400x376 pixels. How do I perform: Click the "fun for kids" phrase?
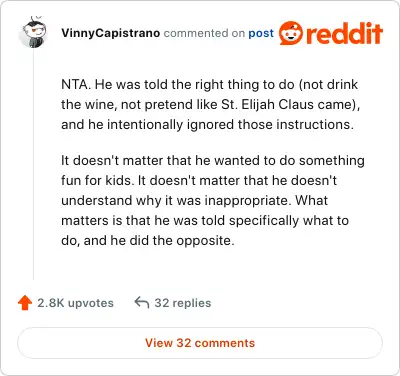(96, 181)
